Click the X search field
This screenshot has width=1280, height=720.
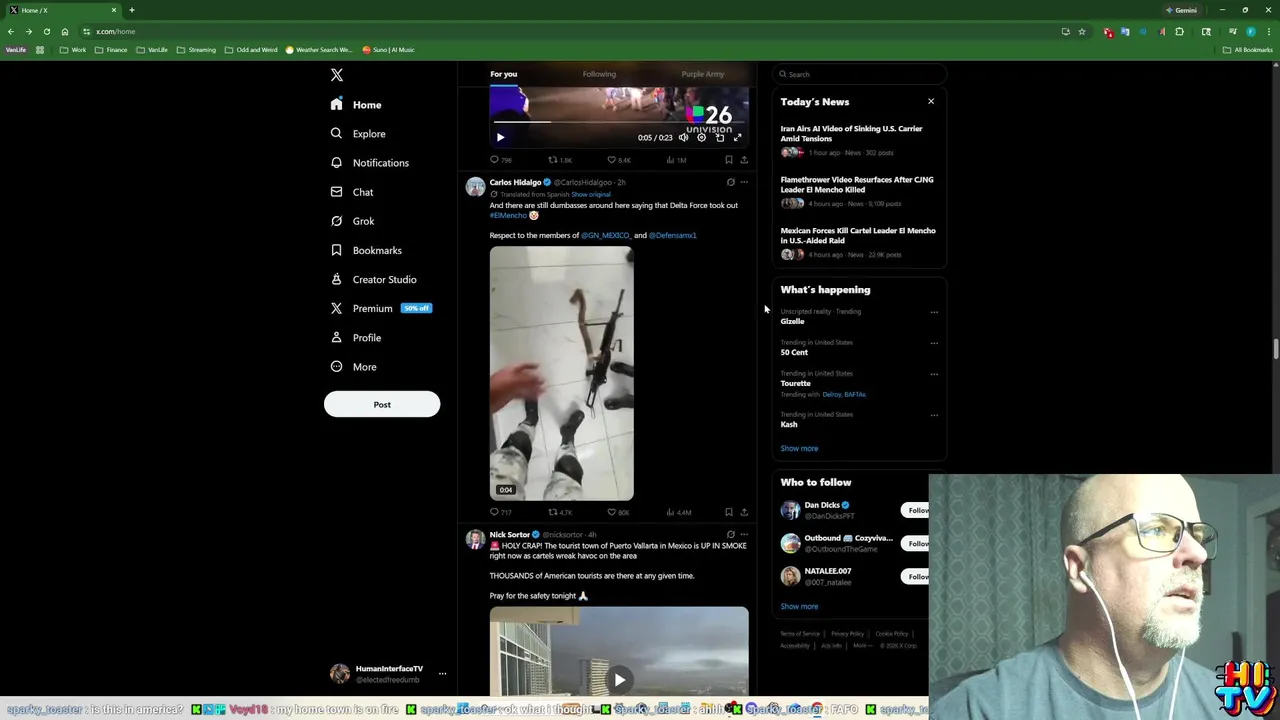pos(859,74)
